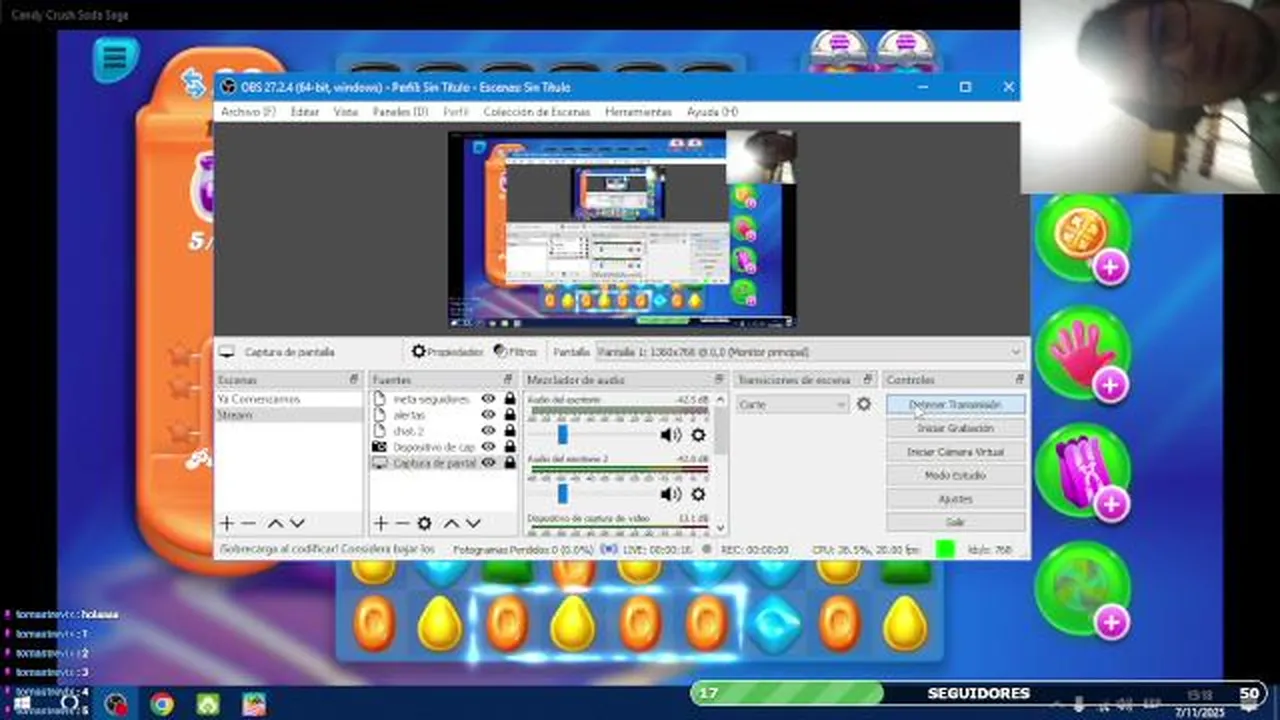1280x720 pixels.
Task: Open the Archivo menu
Action: click(248, 112)
